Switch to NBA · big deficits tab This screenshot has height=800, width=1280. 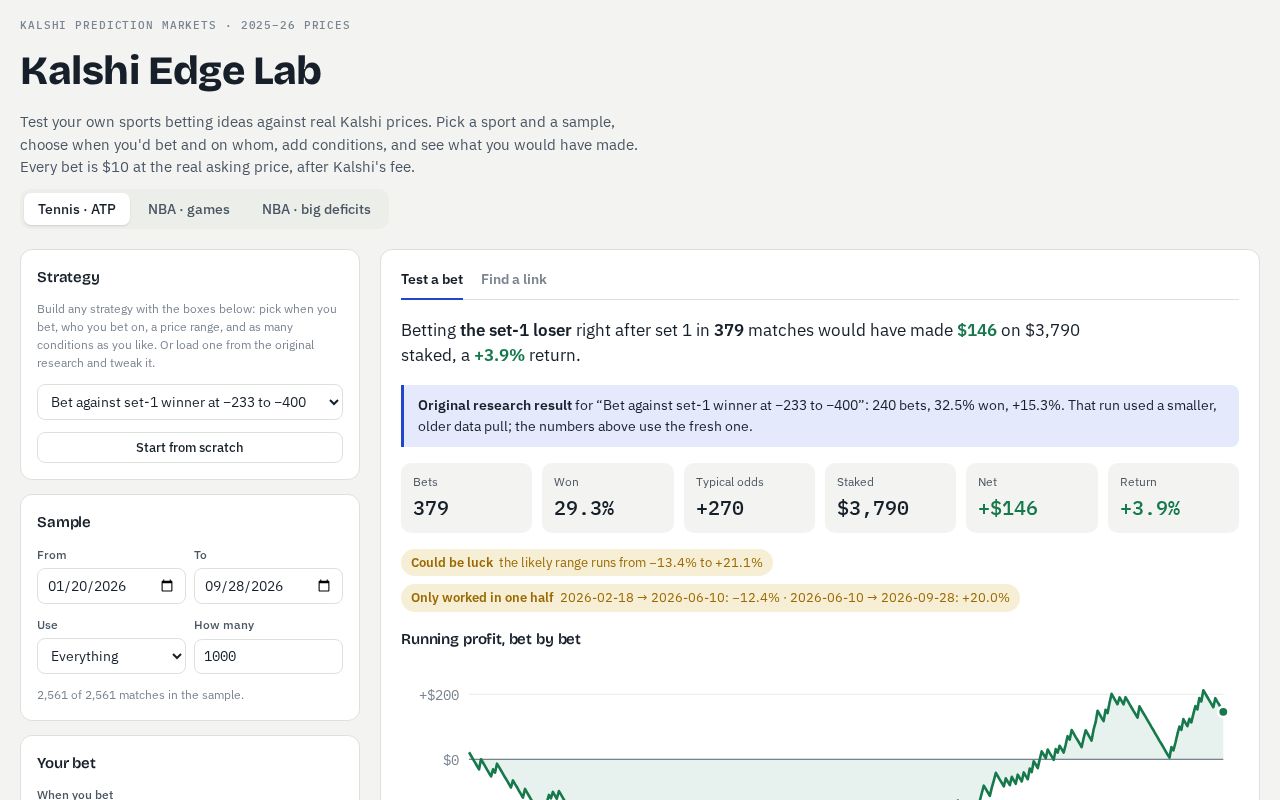(x=316, y=209)
